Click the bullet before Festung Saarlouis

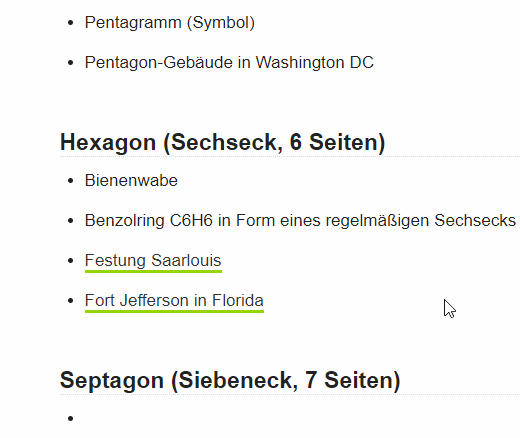coord(70,261)
